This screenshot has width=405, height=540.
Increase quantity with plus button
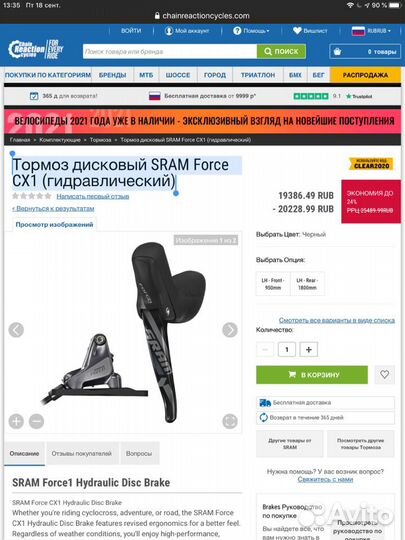click(x=309, y=349)
